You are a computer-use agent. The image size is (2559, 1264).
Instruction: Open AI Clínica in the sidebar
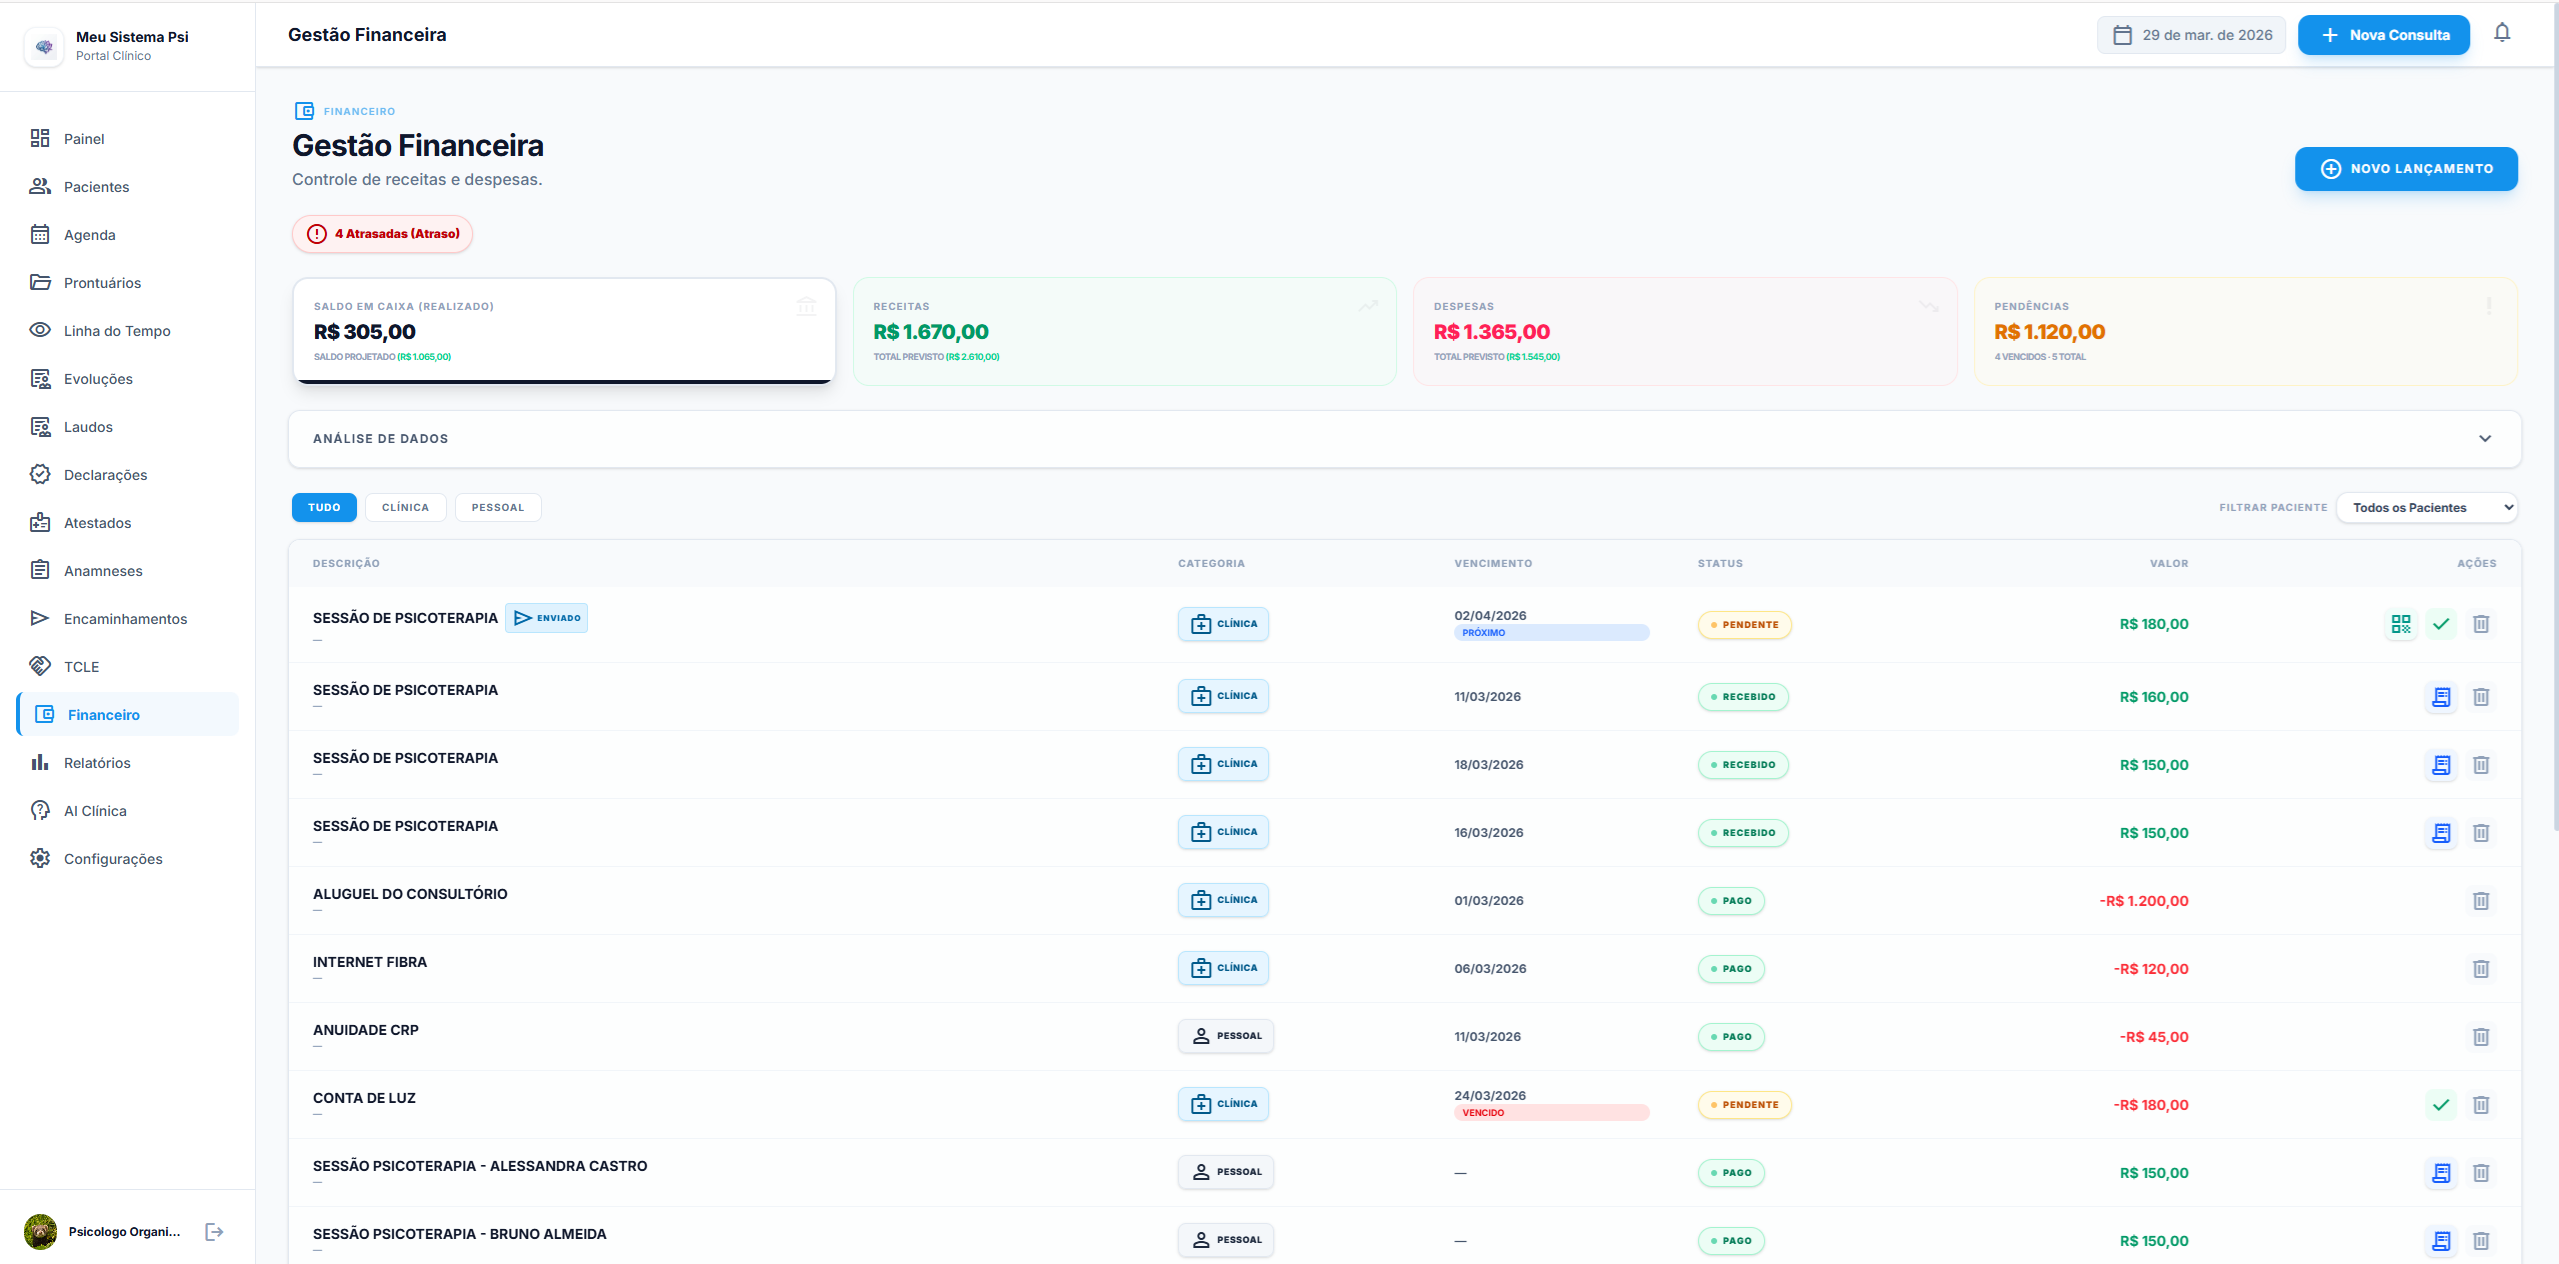point(128,811)
